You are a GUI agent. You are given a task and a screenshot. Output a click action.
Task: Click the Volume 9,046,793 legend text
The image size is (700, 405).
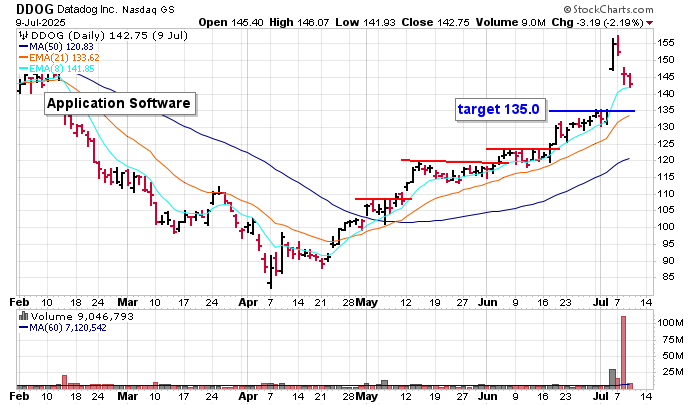coord(82,317)
